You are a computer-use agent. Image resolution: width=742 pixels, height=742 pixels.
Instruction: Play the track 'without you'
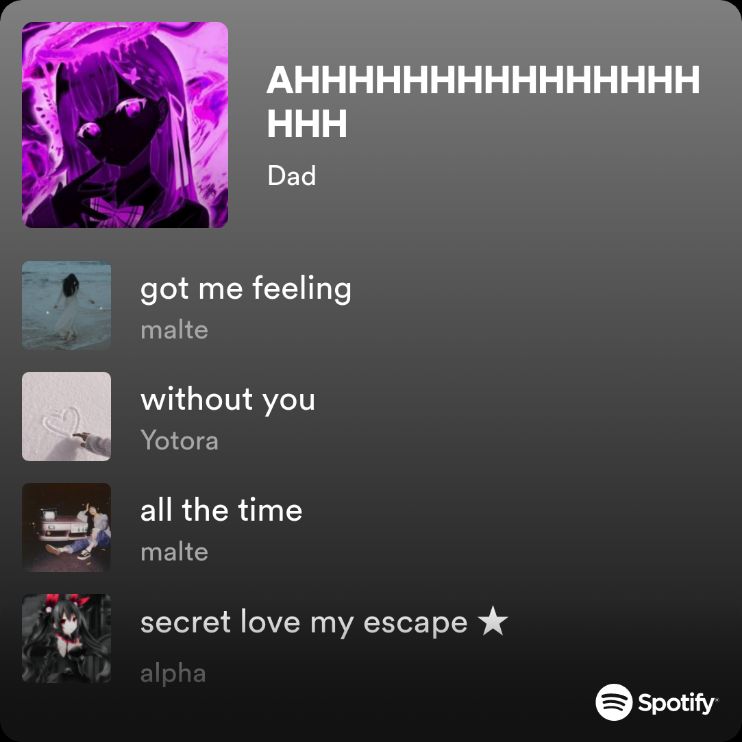228,400
